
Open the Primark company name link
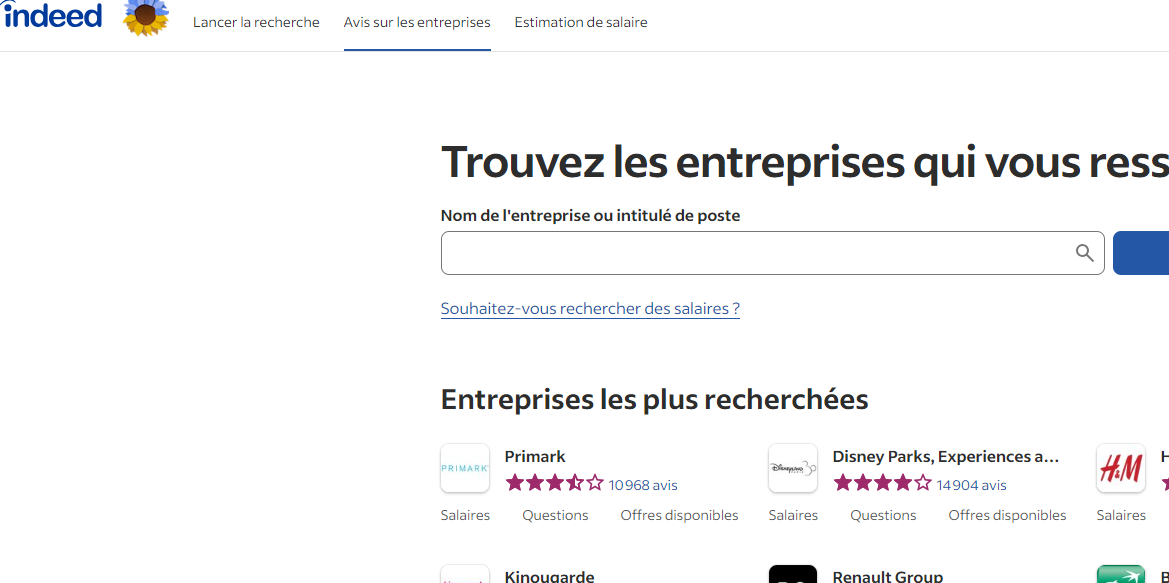click(535, 457)
